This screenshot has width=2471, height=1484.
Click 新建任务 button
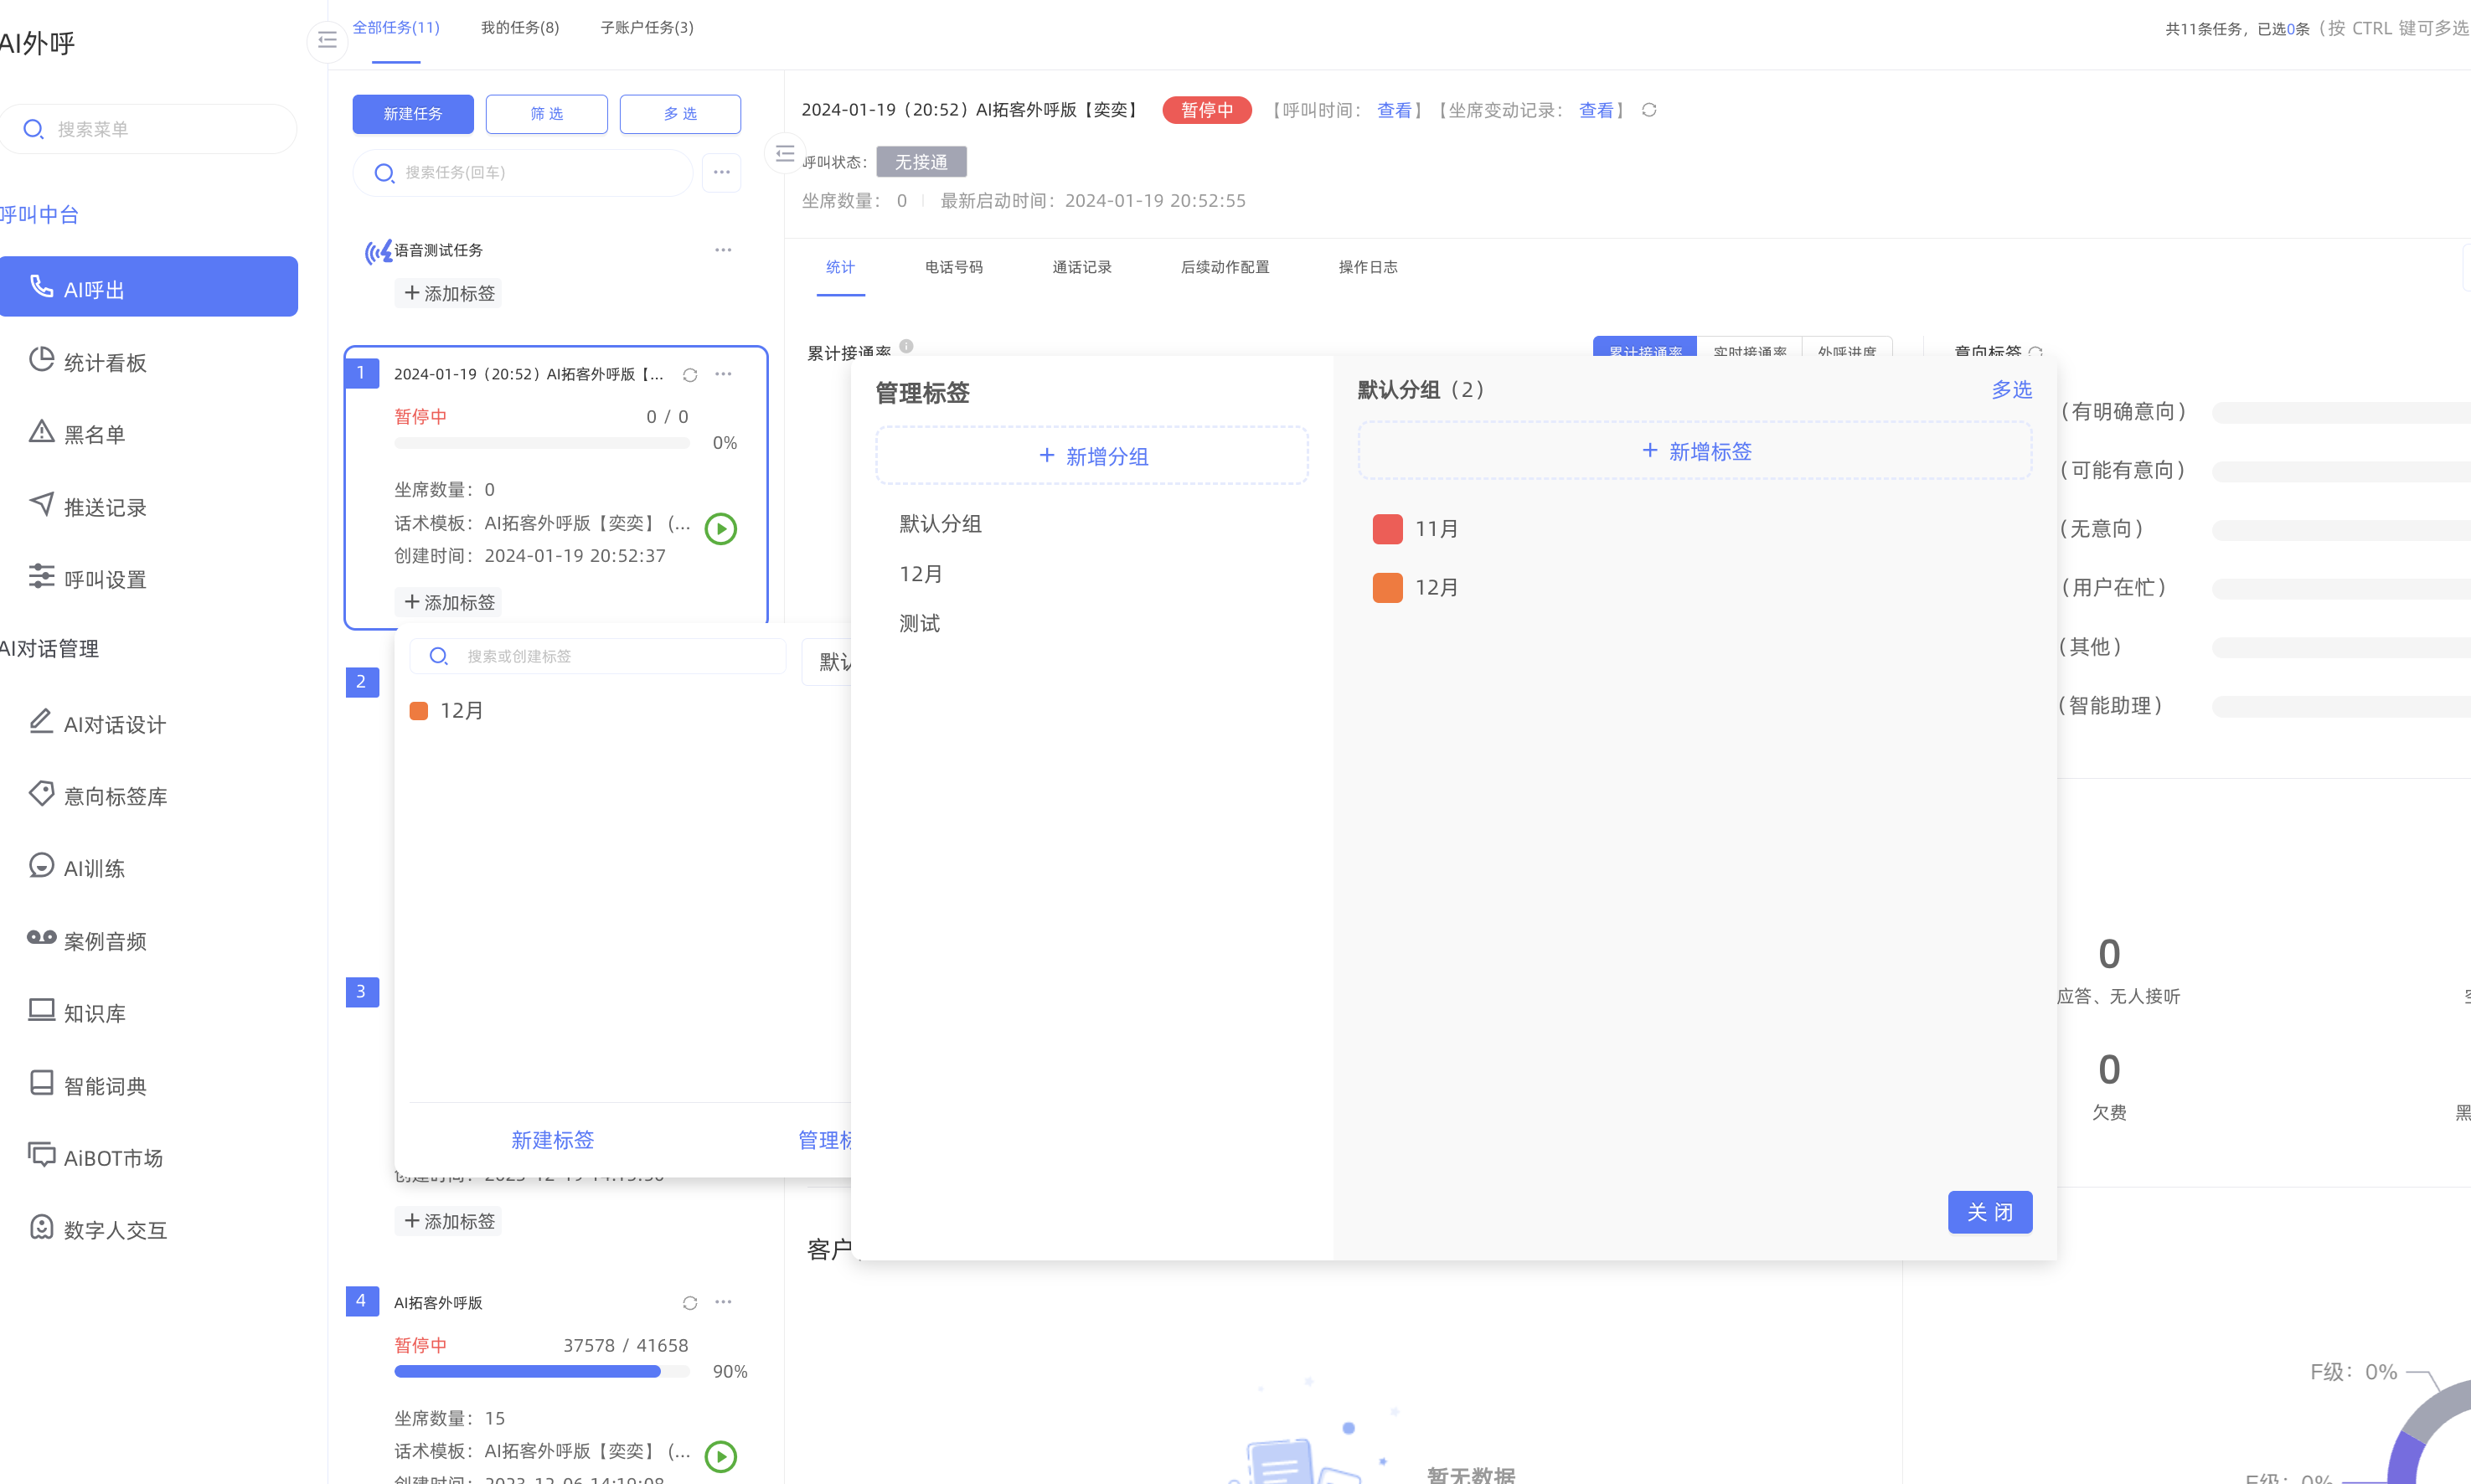(413, 114)
